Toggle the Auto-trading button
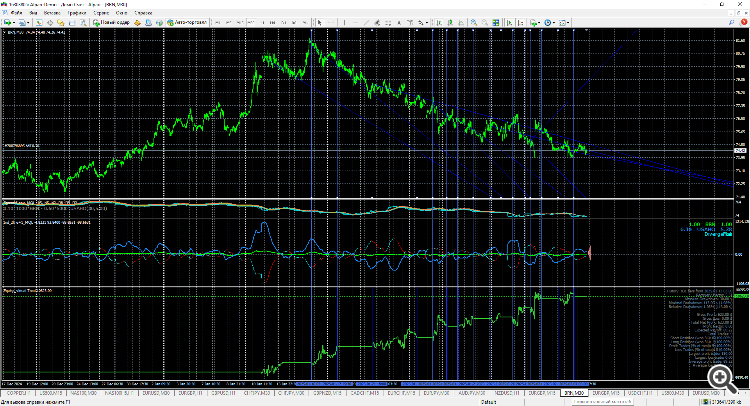Screen dimensions: 750x406 pos(187,22)
